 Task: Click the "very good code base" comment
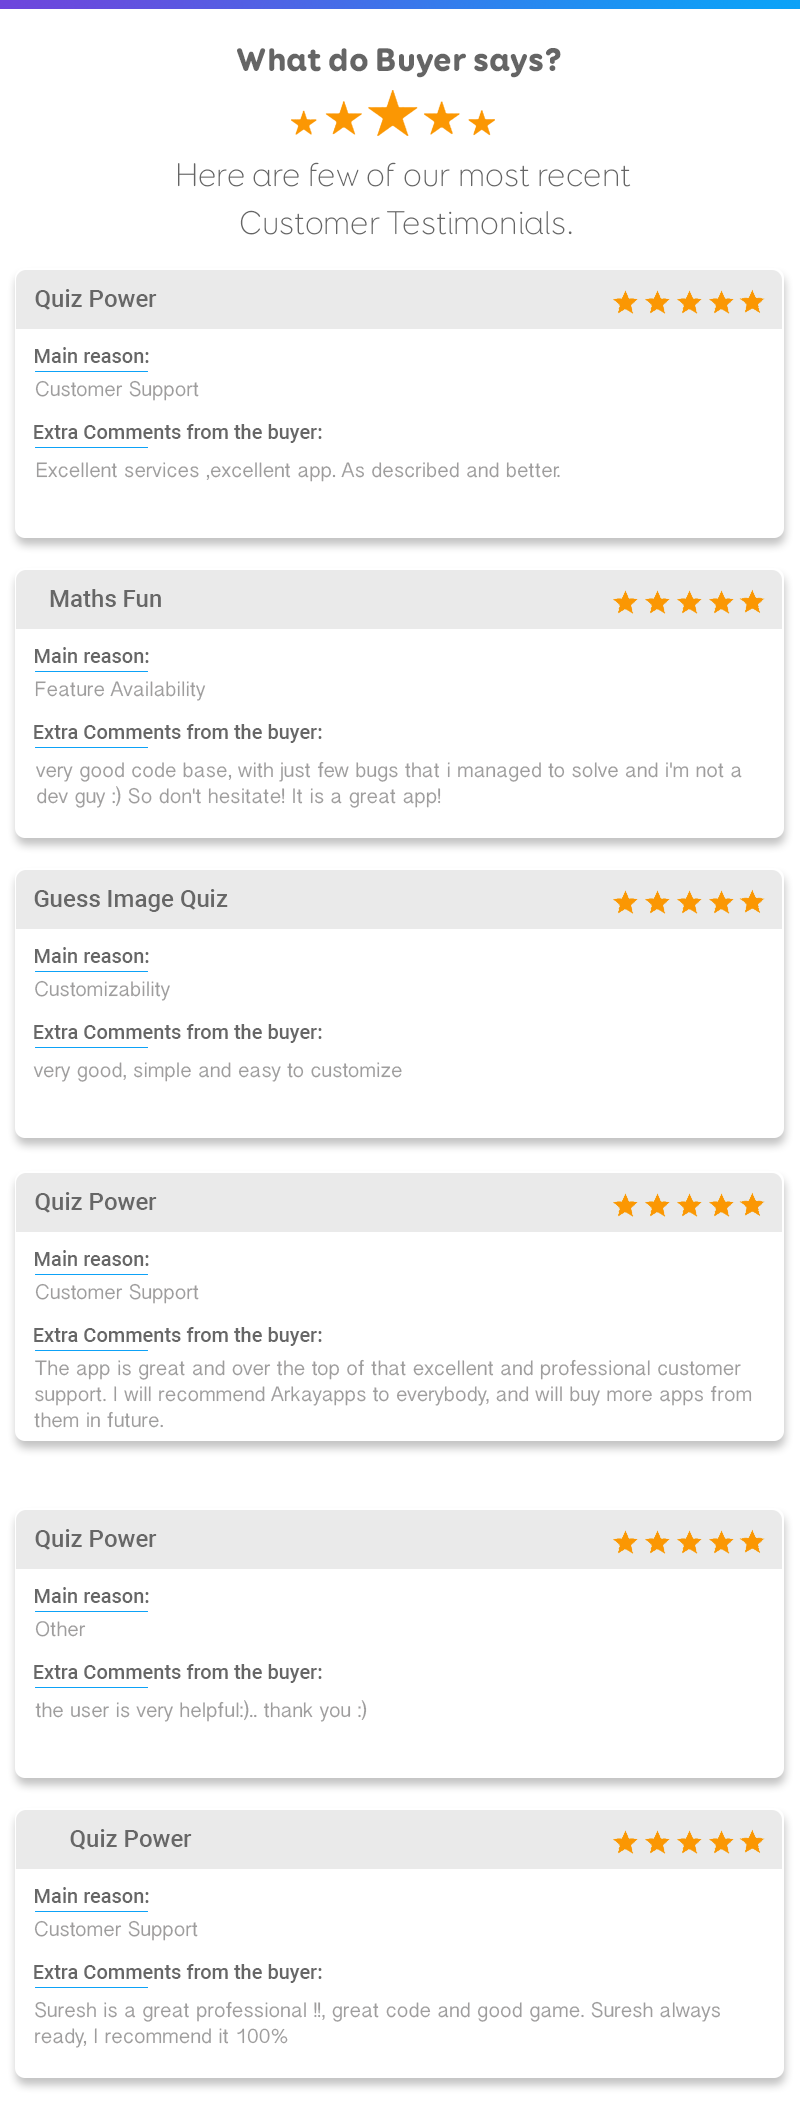388,783
